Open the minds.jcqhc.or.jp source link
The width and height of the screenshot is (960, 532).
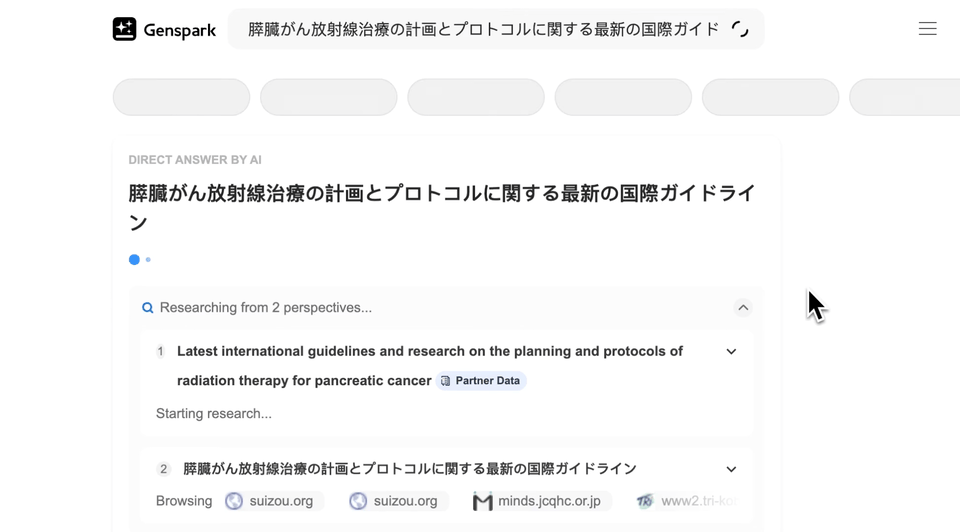(549, 501)
